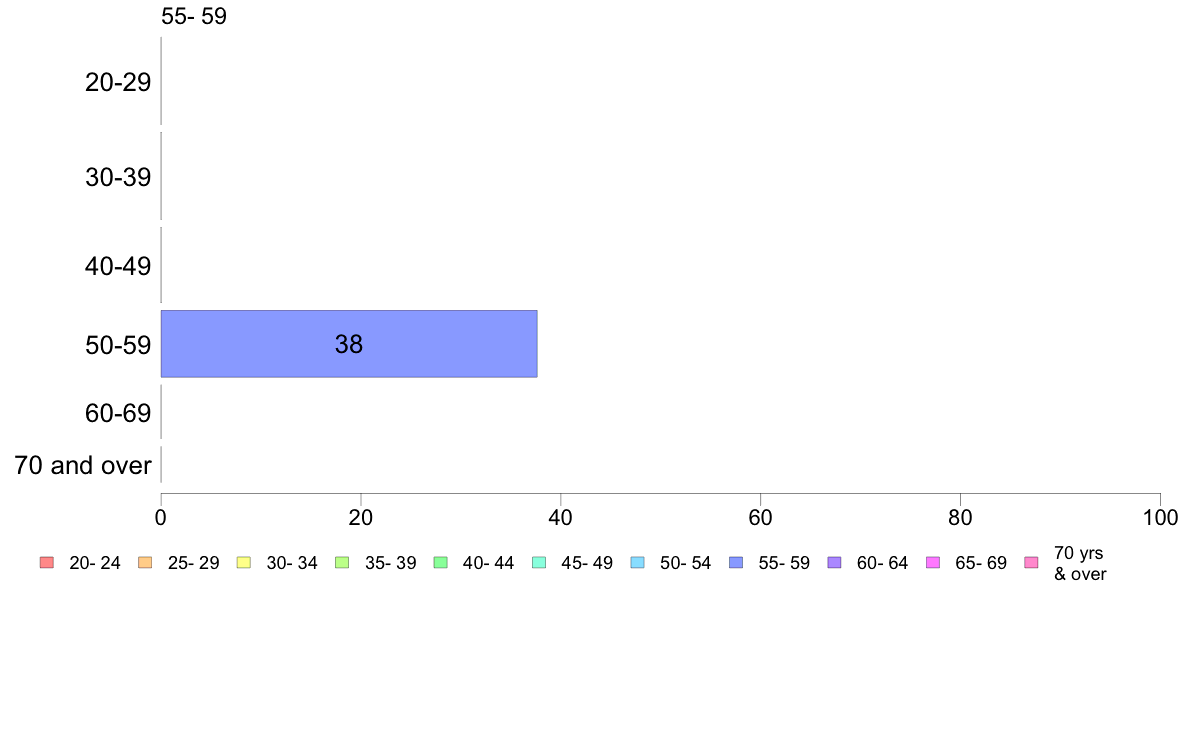This screenshot has width=1188, height=736.
Task: Click the 25- 29 legend color swatch
Action: click(x=145, y=562)
